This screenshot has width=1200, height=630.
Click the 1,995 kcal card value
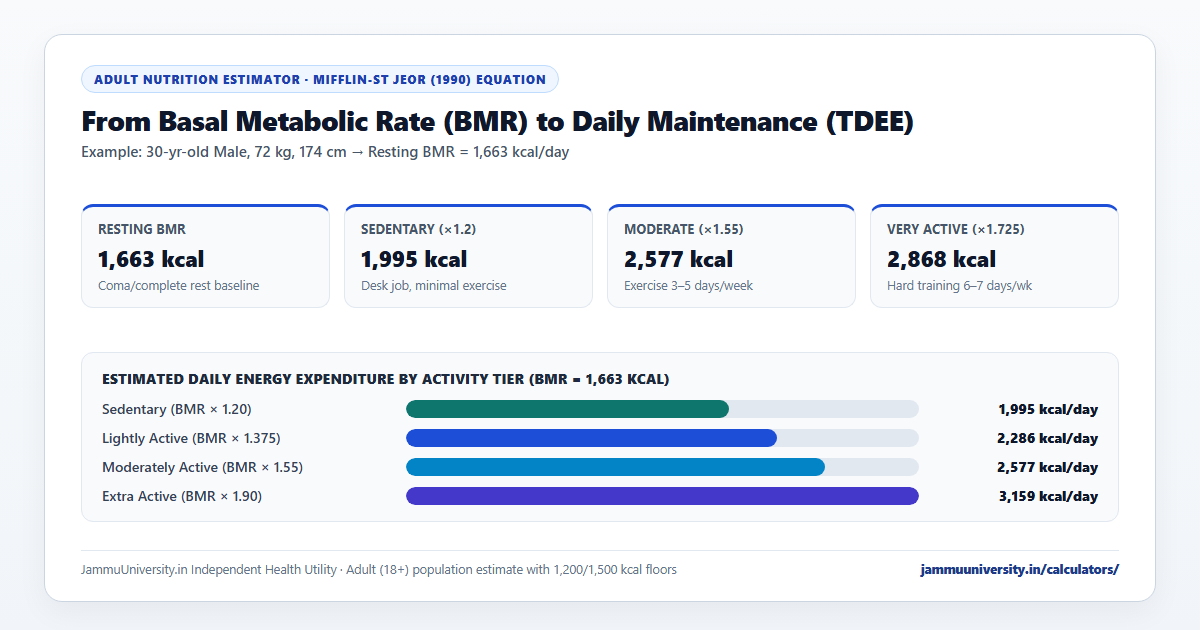click(x=414, y=259)
